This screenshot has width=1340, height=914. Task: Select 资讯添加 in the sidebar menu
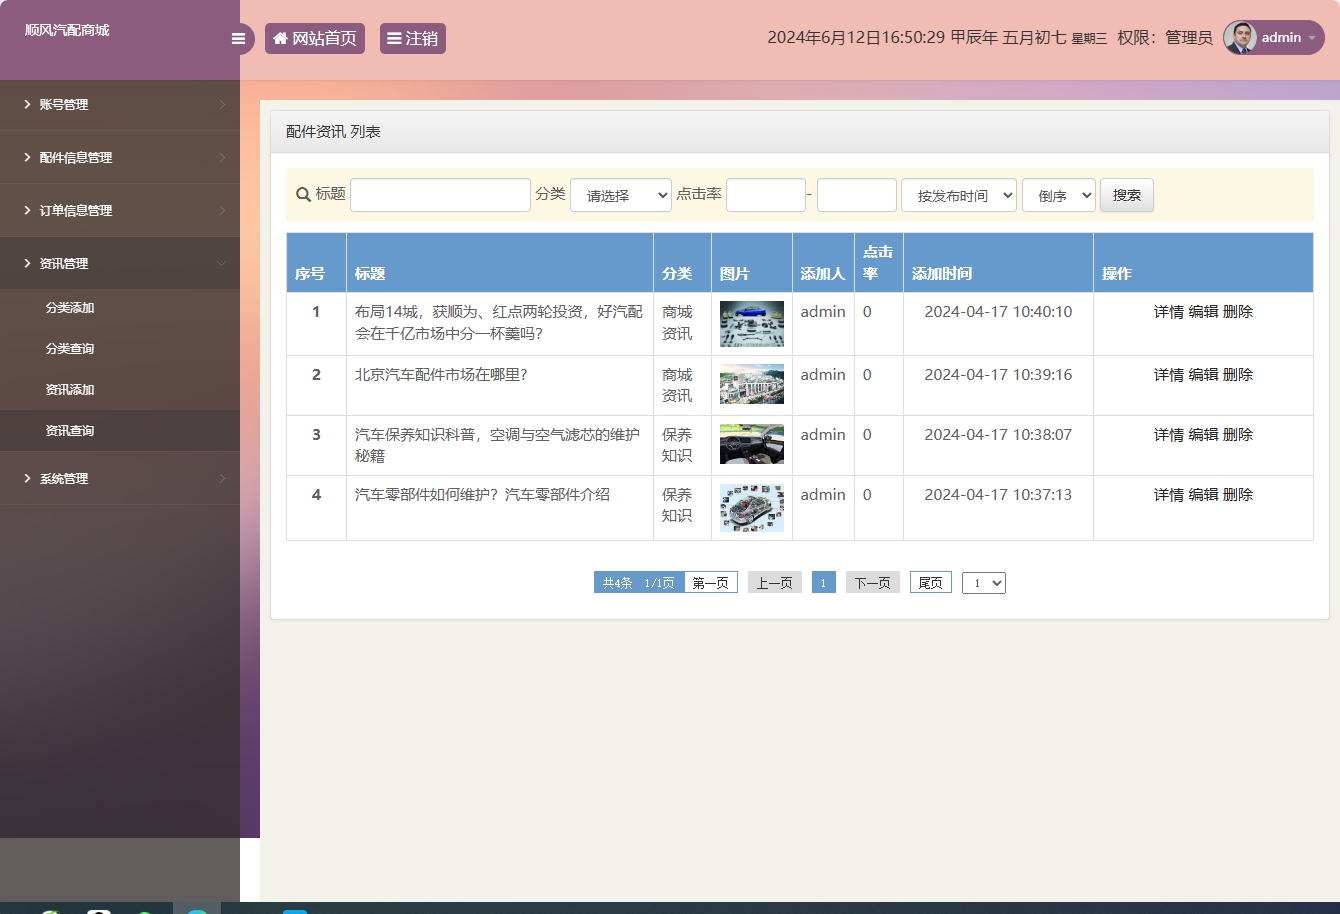click(70, 389)
